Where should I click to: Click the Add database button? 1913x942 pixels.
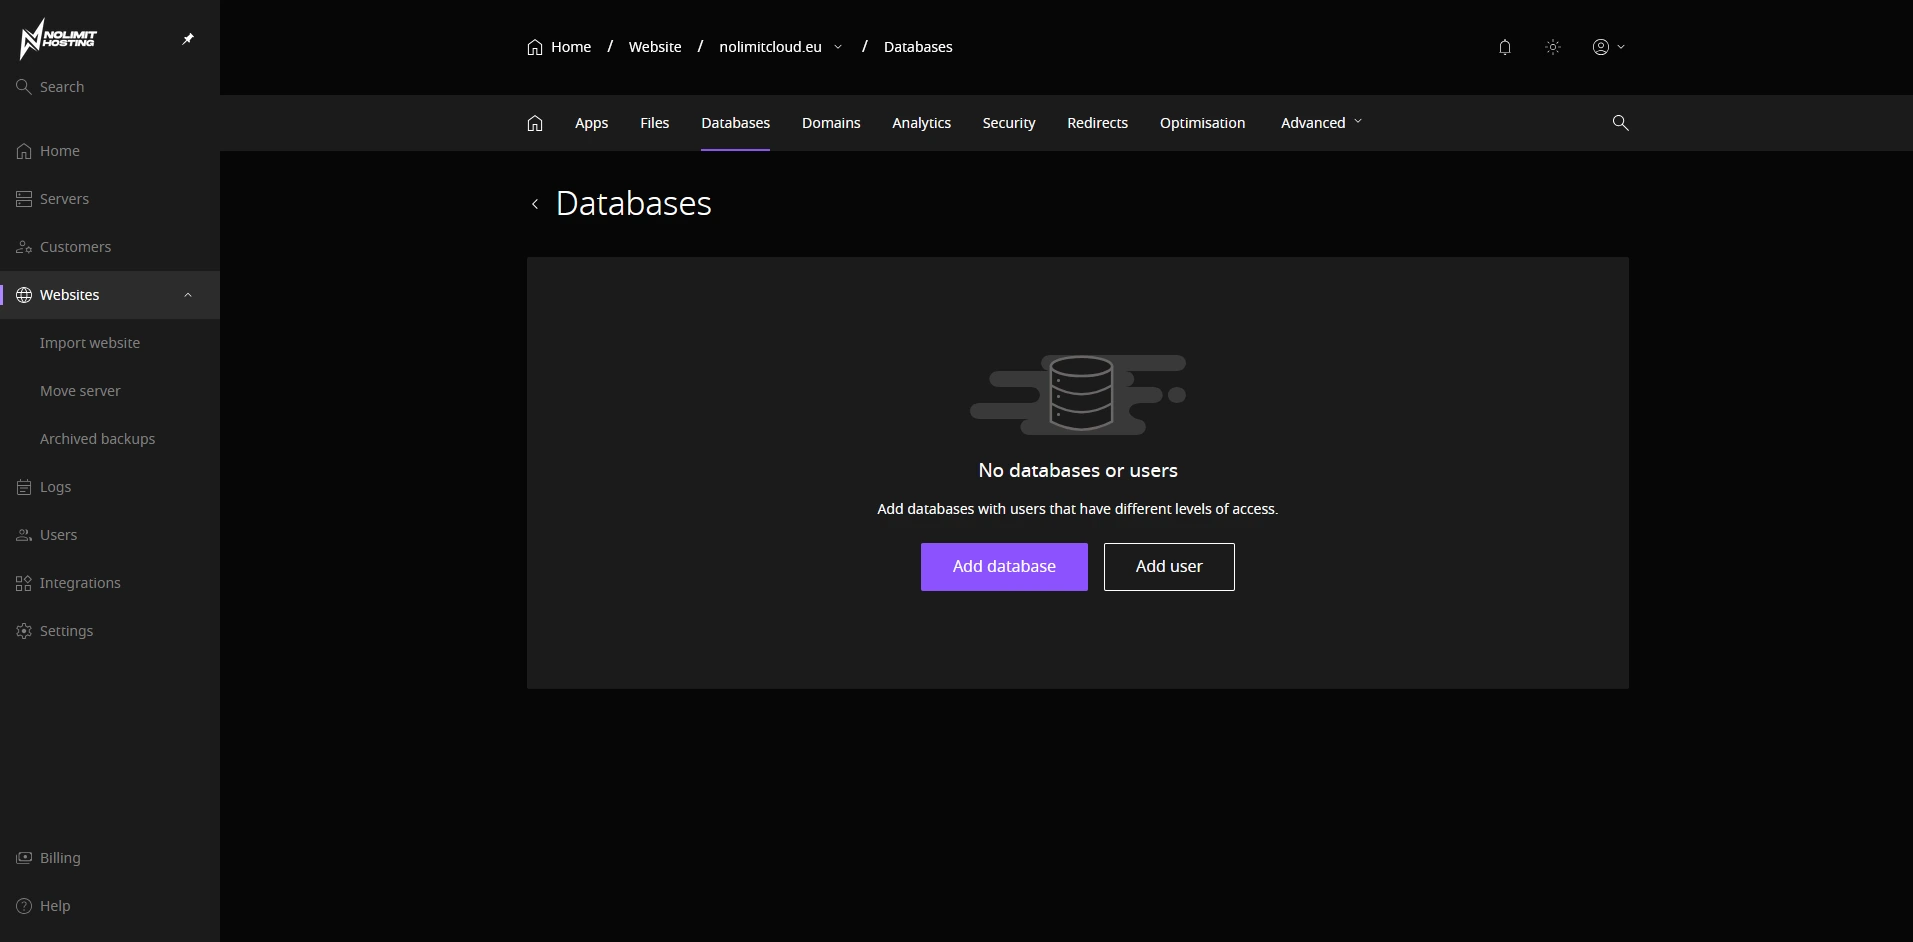click(1004, 567)
